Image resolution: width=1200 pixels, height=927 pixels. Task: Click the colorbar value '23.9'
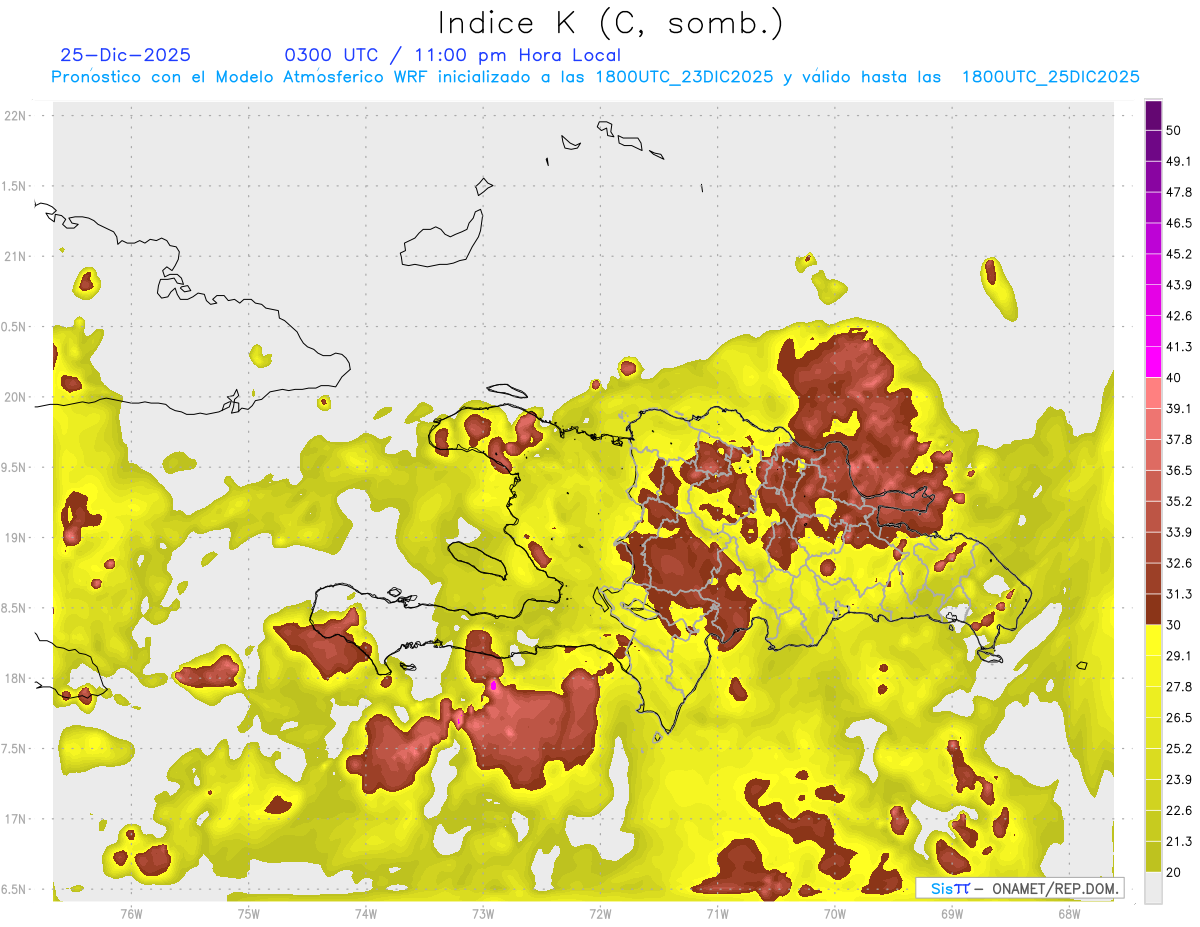point(1178,780)
